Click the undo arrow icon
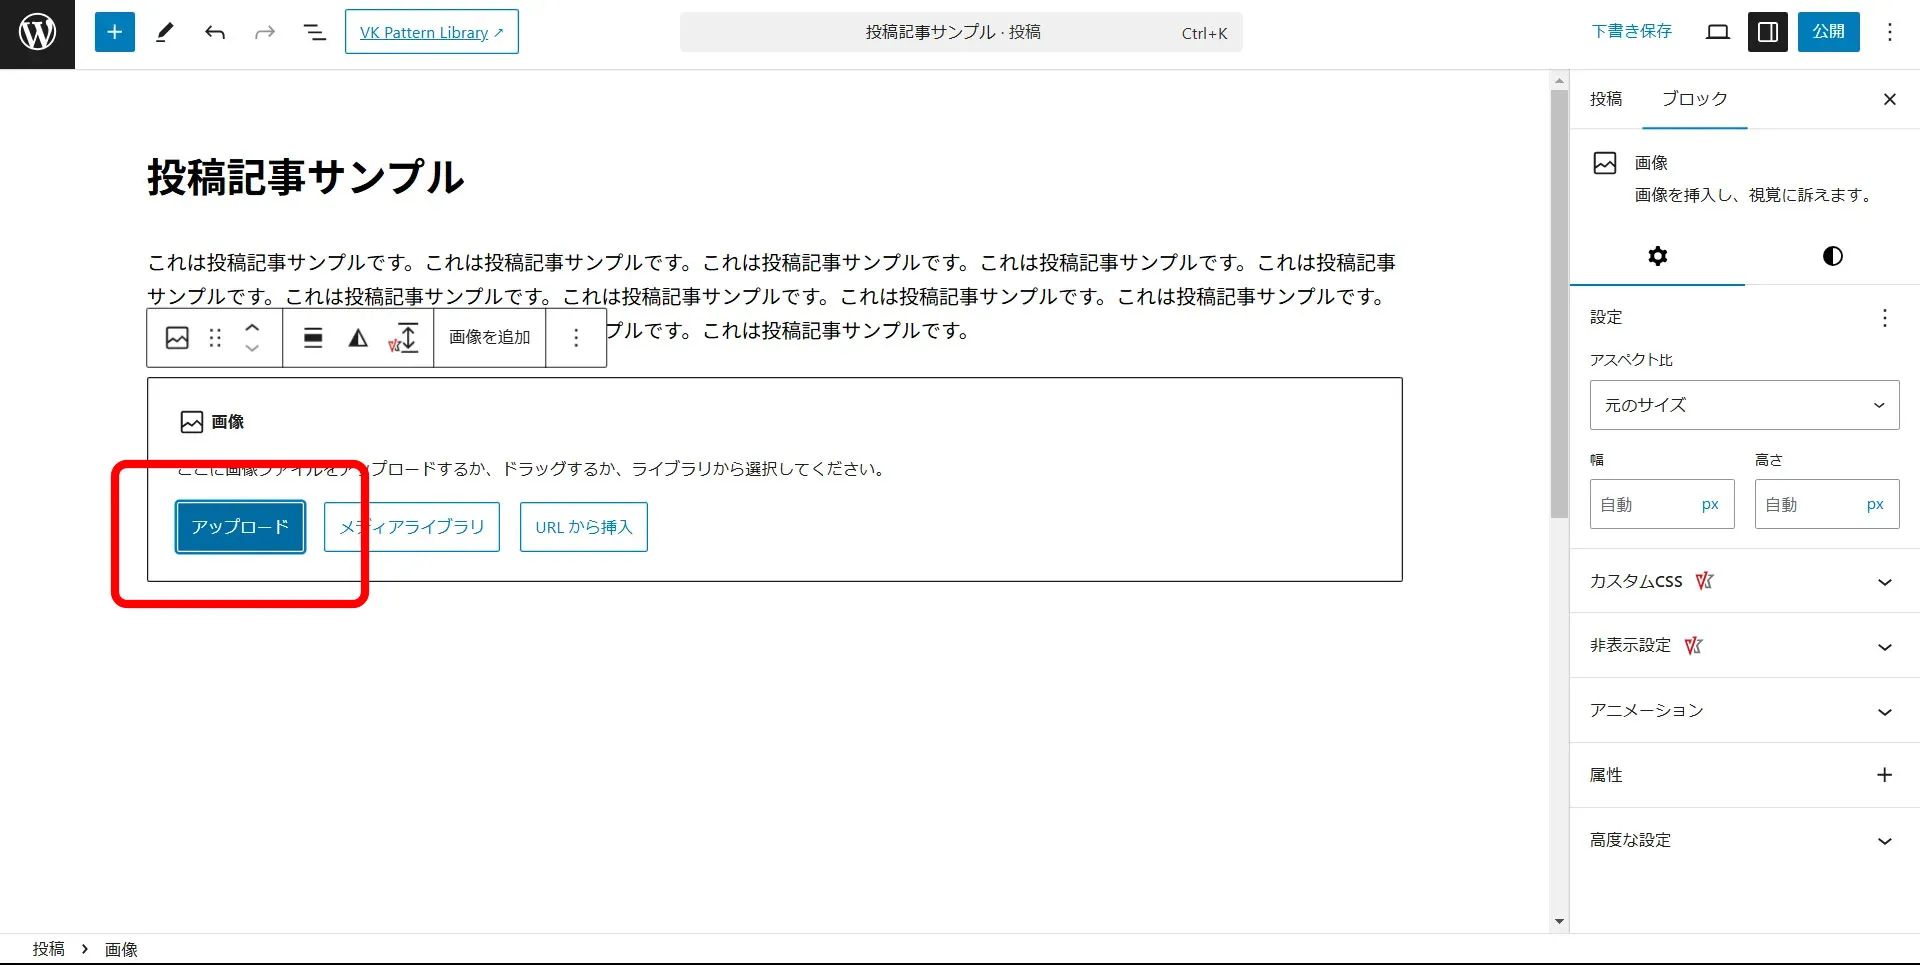The image size is (1920, 965). pos(214,31)
